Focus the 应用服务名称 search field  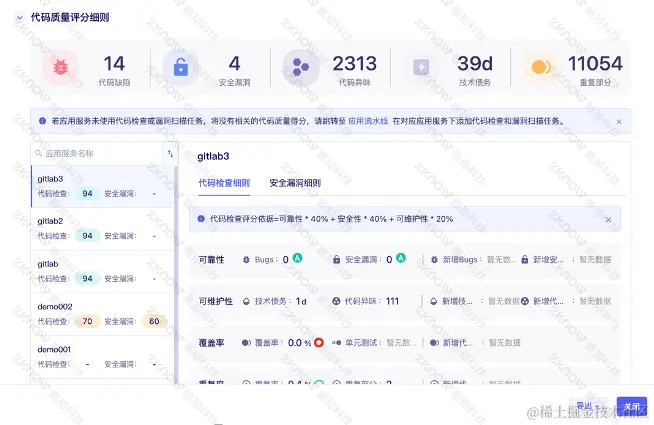(x=96, y=153)
